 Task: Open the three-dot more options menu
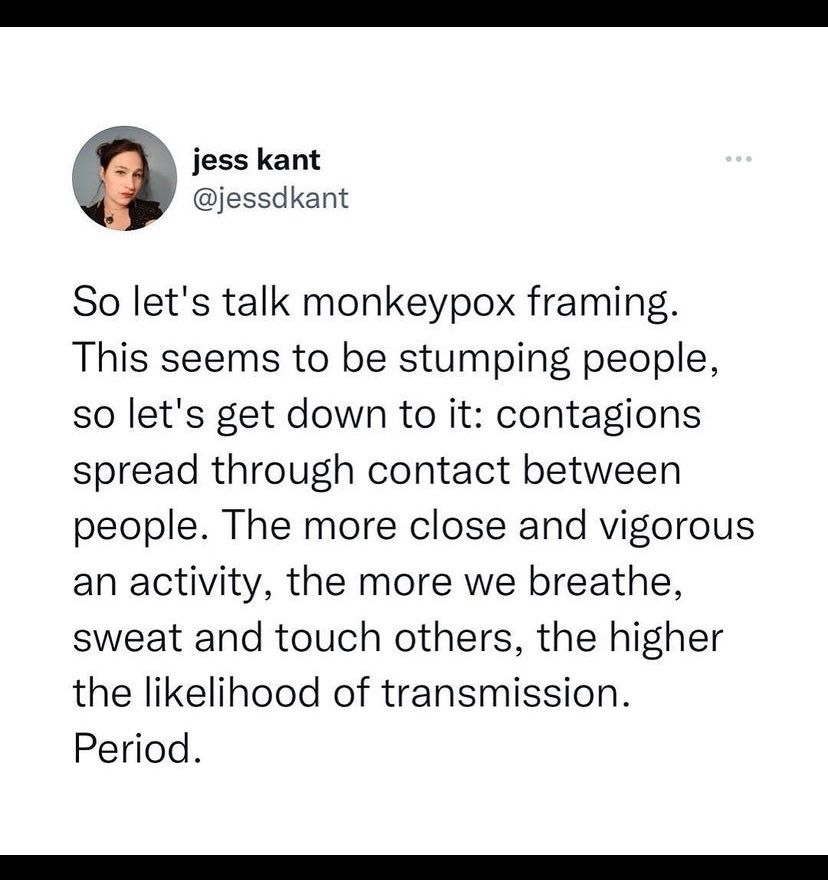[738, 159]
